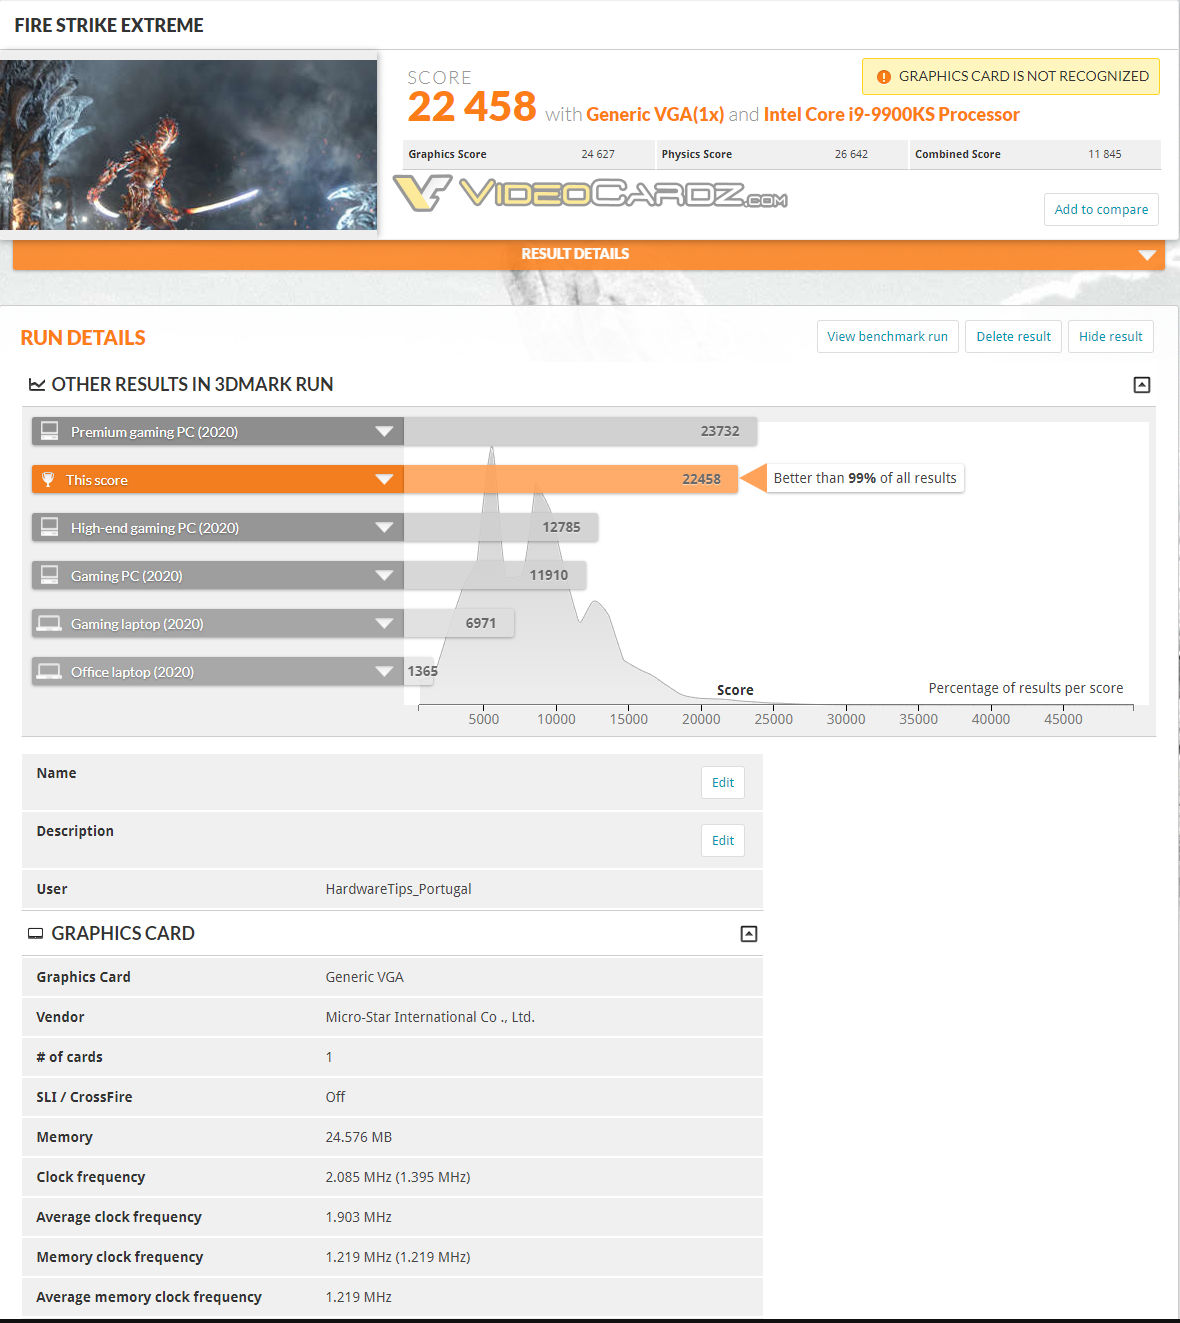The image size is (1180, 1323).
Task: Open the Generic VGA(1x) link
Action: [655, 114]
